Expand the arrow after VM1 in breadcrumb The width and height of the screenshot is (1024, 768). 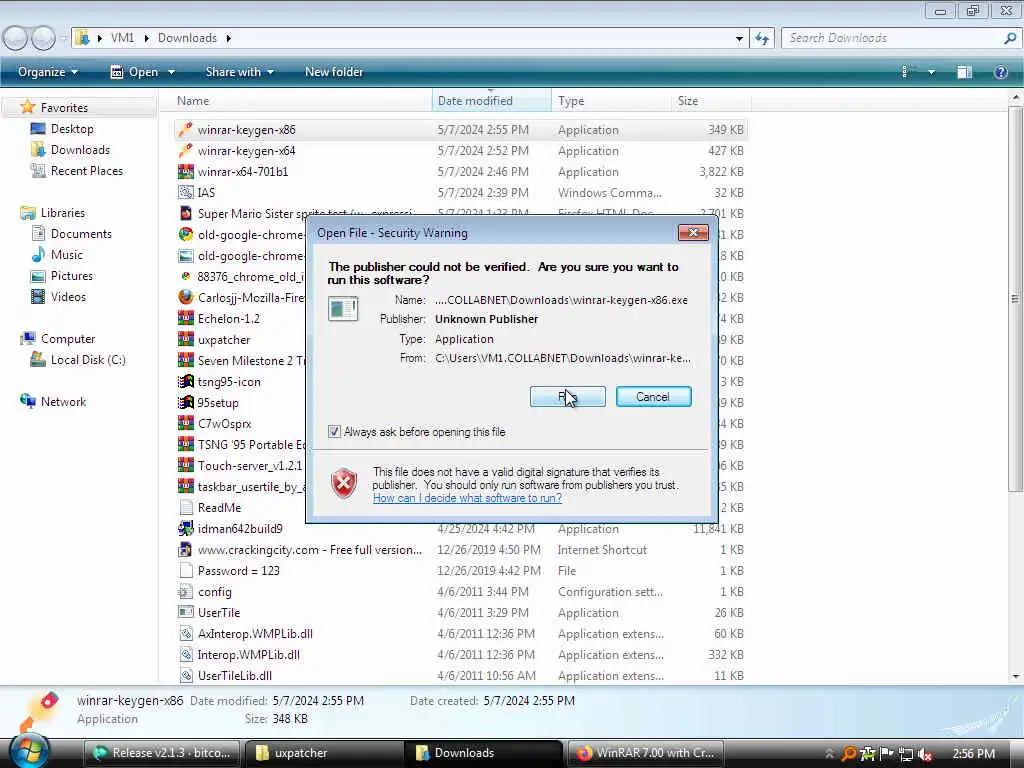tap(146, 39)
